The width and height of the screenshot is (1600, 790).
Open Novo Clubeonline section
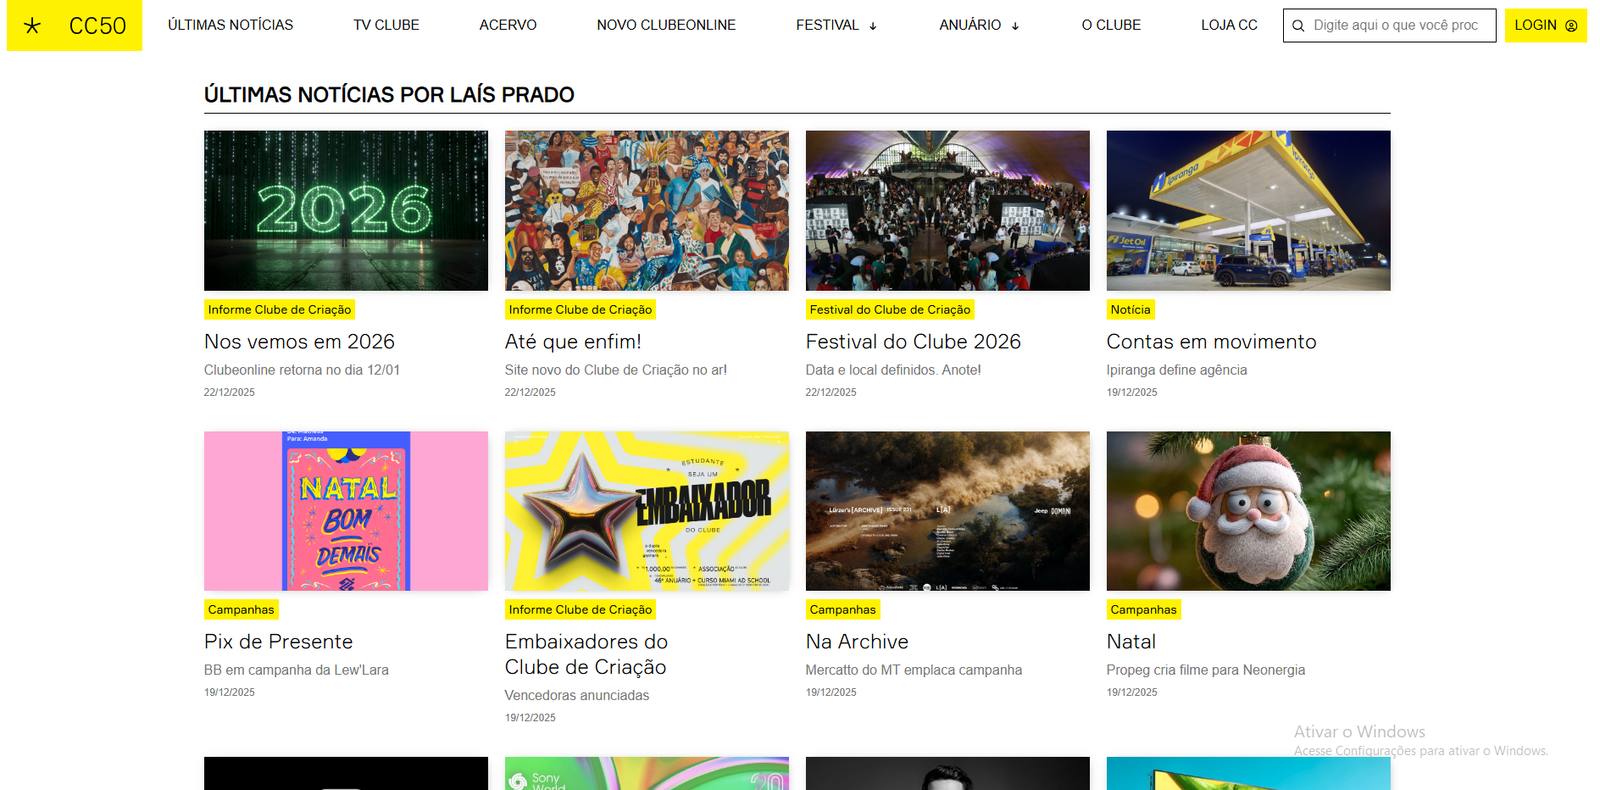(x=666, y=25)
